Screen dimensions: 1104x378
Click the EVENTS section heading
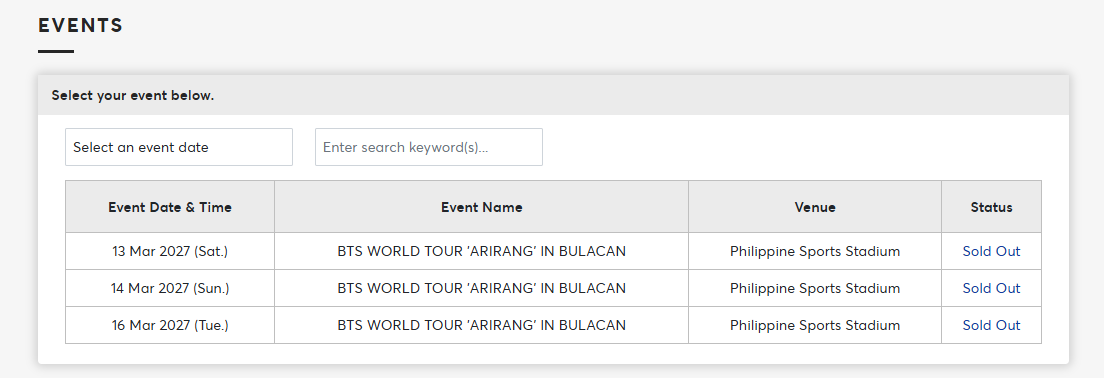[80, 25]
